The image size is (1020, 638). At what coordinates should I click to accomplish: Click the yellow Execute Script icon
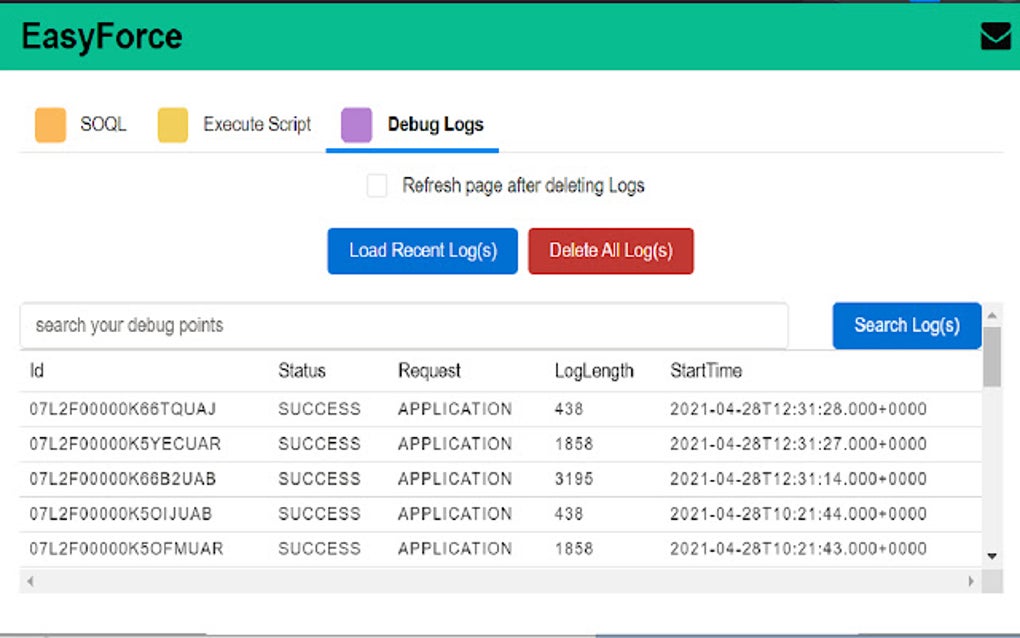(173, 125)
